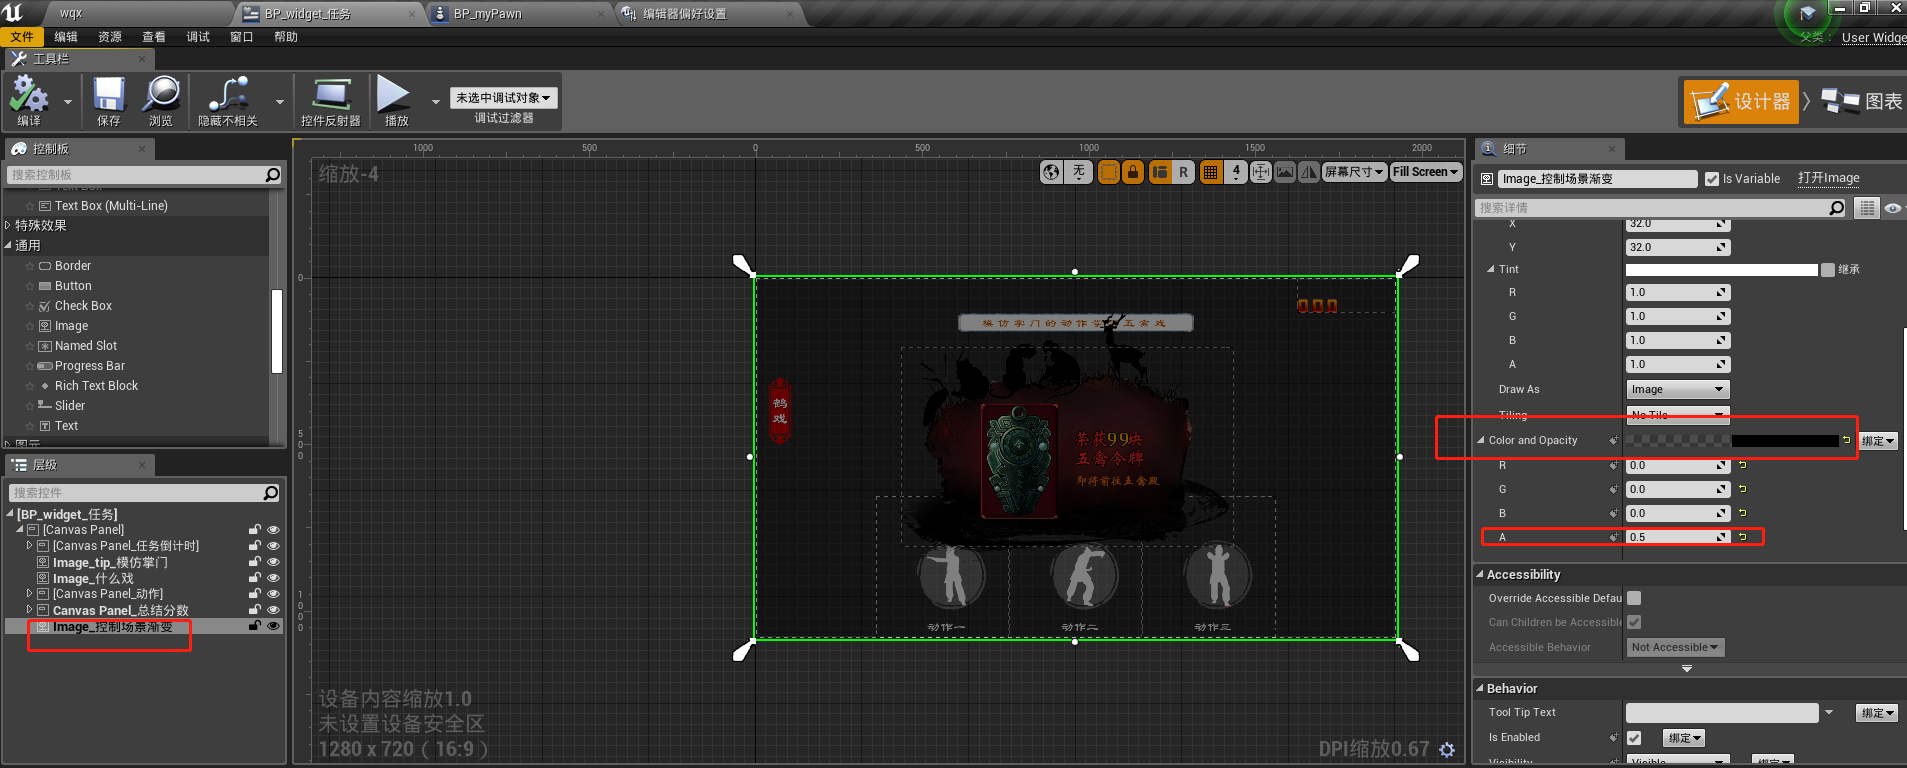The width and height of the screenshot is (1907, 768).
Task: Click the A opacity value field 0.5
Action: click(x=1677, y=537)
